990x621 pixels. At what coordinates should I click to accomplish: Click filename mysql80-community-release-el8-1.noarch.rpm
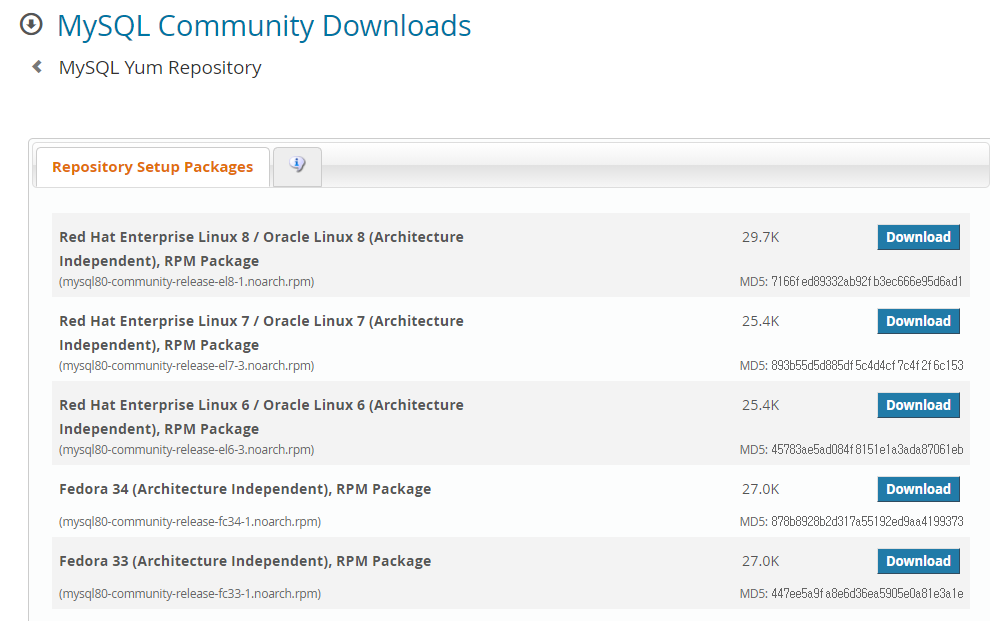click(x=186, y=281)
